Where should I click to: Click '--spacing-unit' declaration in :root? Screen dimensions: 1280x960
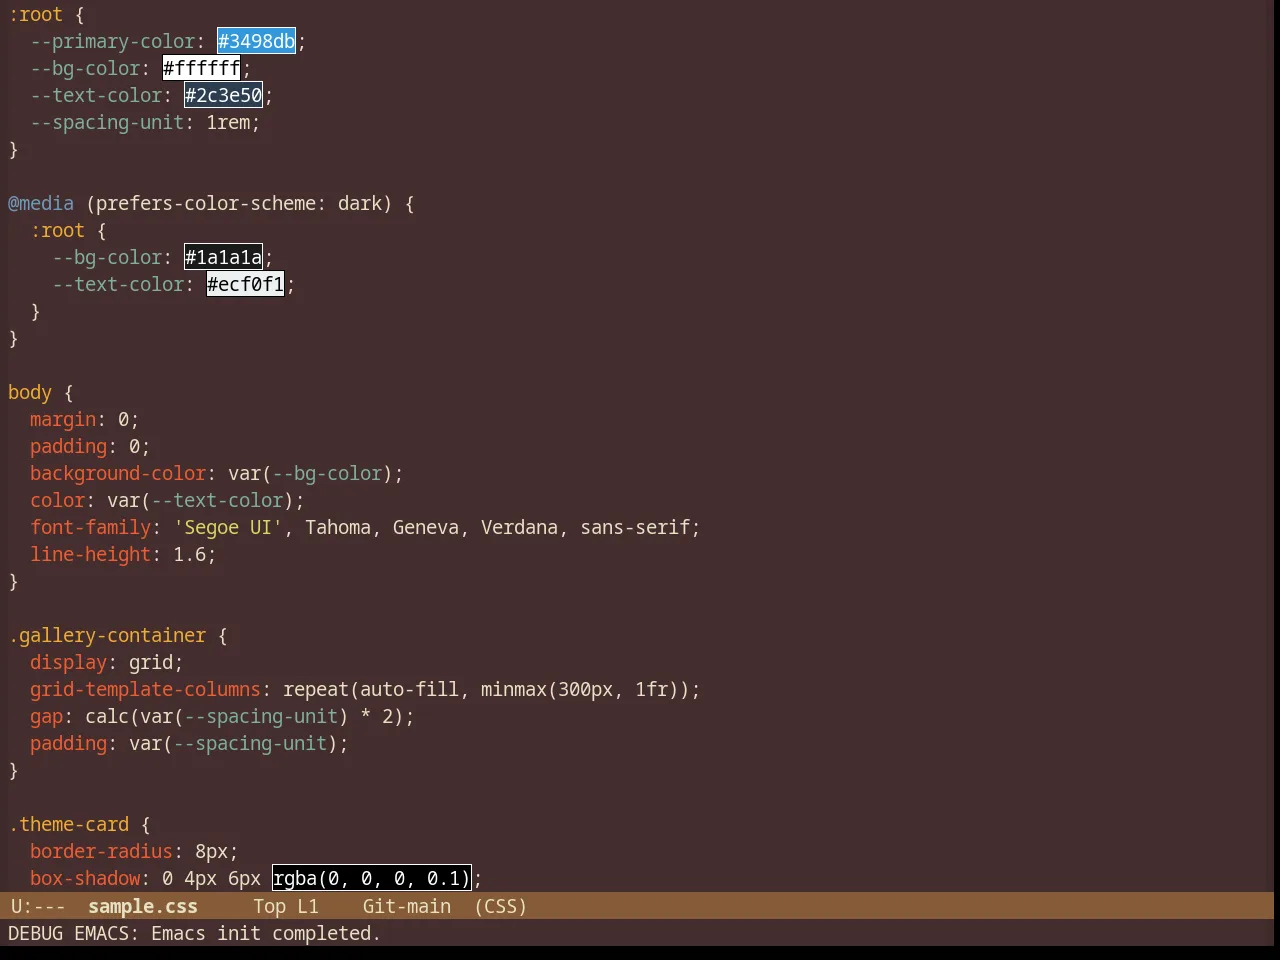point(107,122)
